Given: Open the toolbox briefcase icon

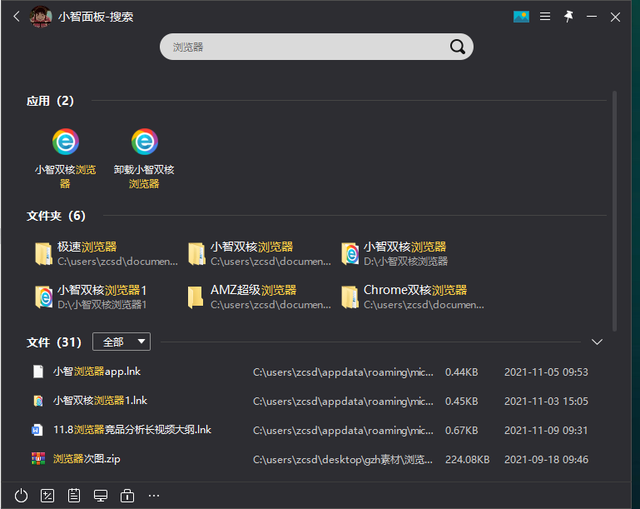Looking at the screenshot, I should tap(127, 495).
